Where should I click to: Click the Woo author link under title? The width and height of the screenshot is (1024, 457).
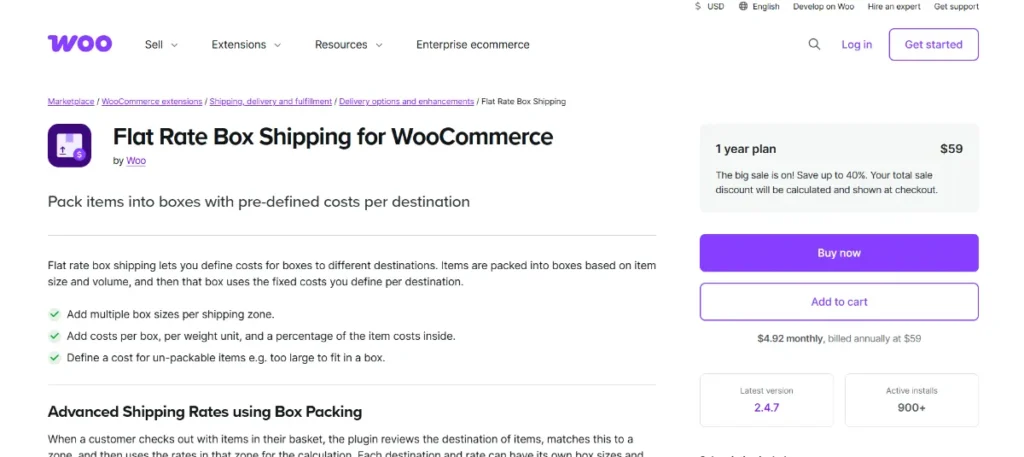[136, 160]
